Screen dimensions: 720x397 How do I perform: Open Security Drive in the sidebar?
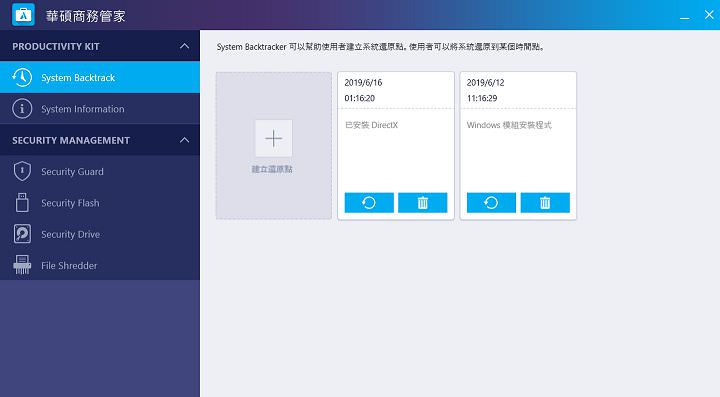pos(100,234)
